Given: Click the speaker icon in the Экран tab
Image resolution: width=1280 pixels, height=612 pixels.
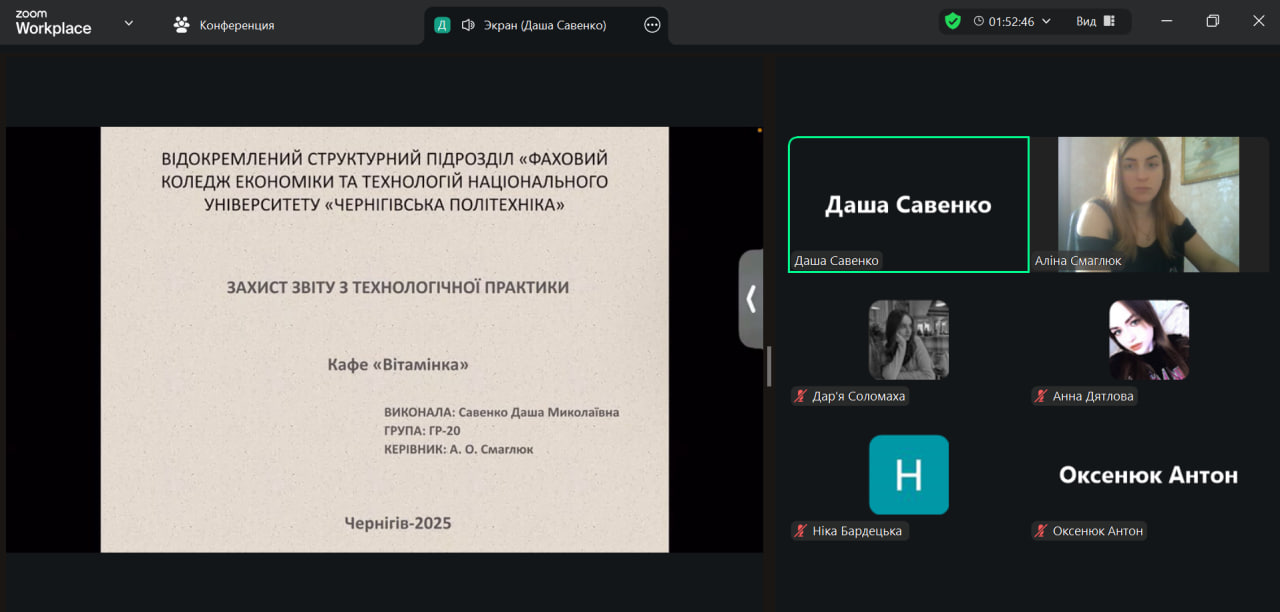Looking at the screenshot, I should pos(467,25).
